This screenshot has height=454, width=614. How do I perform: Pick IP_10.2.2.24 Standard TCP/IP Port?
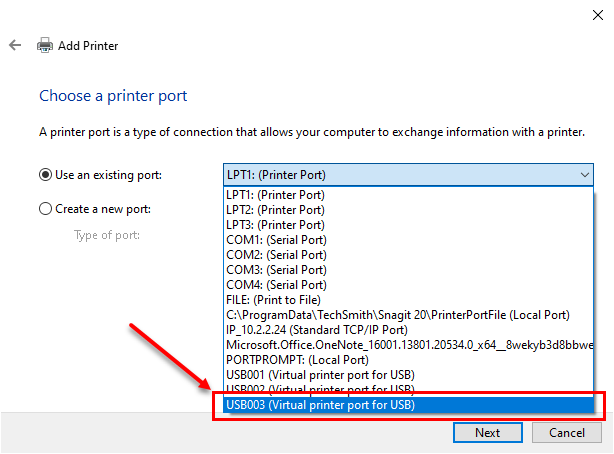pos(408,330)
